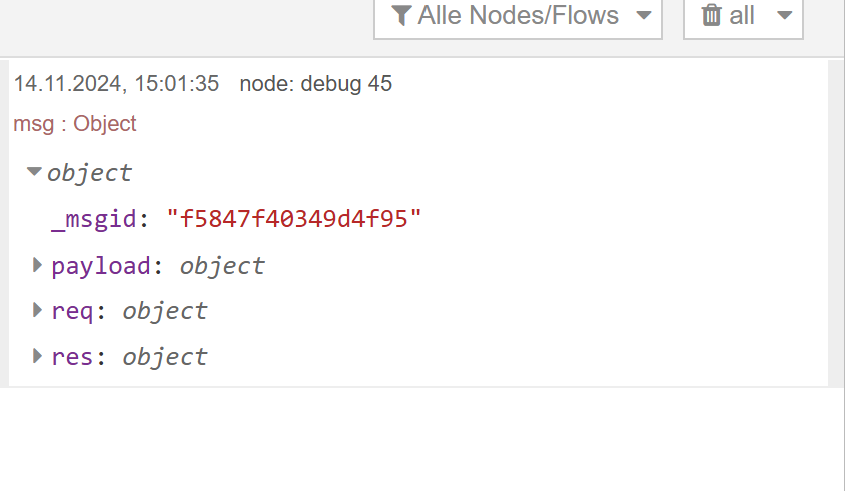This screenshot has width=846, height=492.
Task: Click the 'msg : Object' label
Action: point(75,124)
